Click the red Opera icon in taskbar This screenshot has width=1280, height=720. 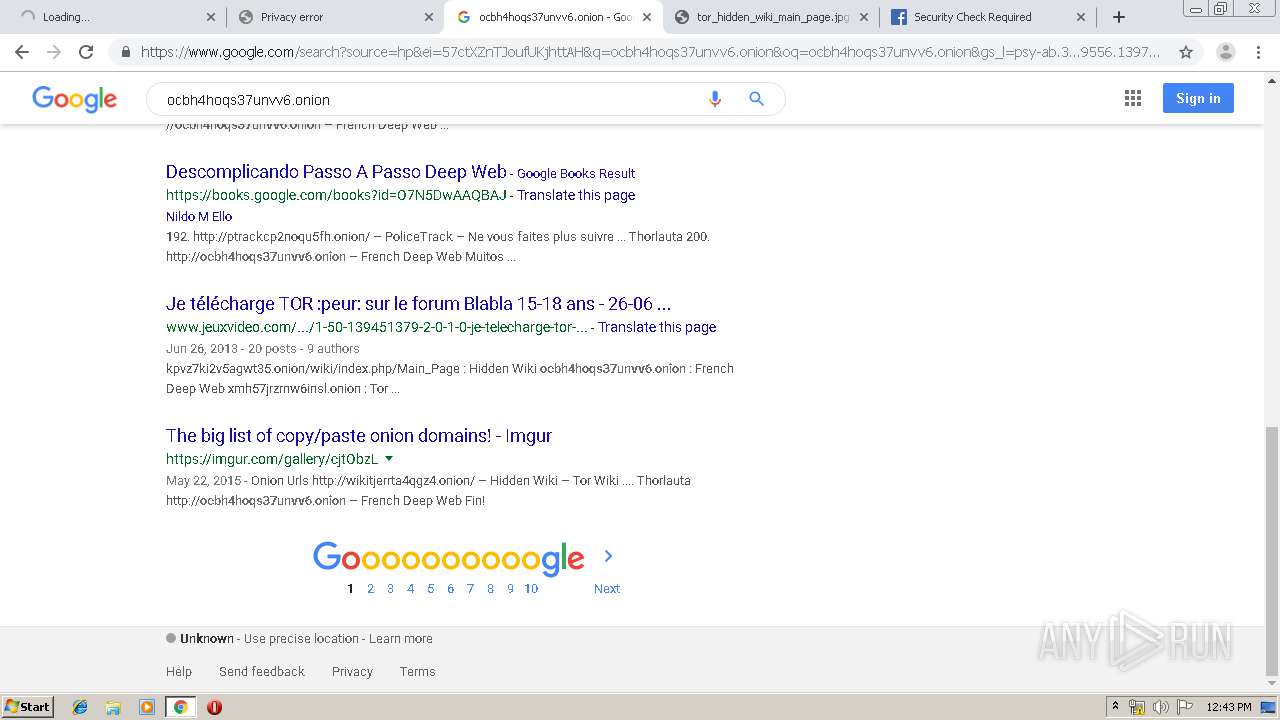tap(214, 707)
